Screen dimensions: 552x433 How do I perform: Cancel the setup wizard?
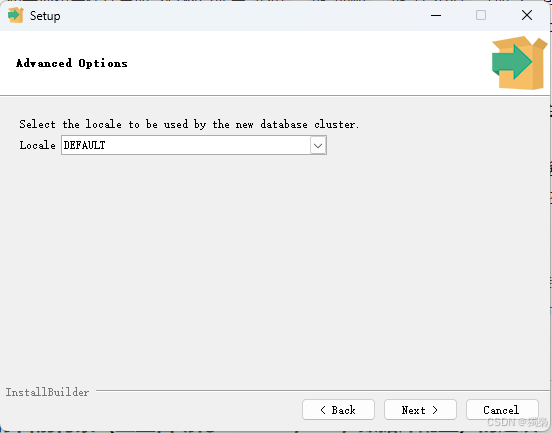[502, 410]
